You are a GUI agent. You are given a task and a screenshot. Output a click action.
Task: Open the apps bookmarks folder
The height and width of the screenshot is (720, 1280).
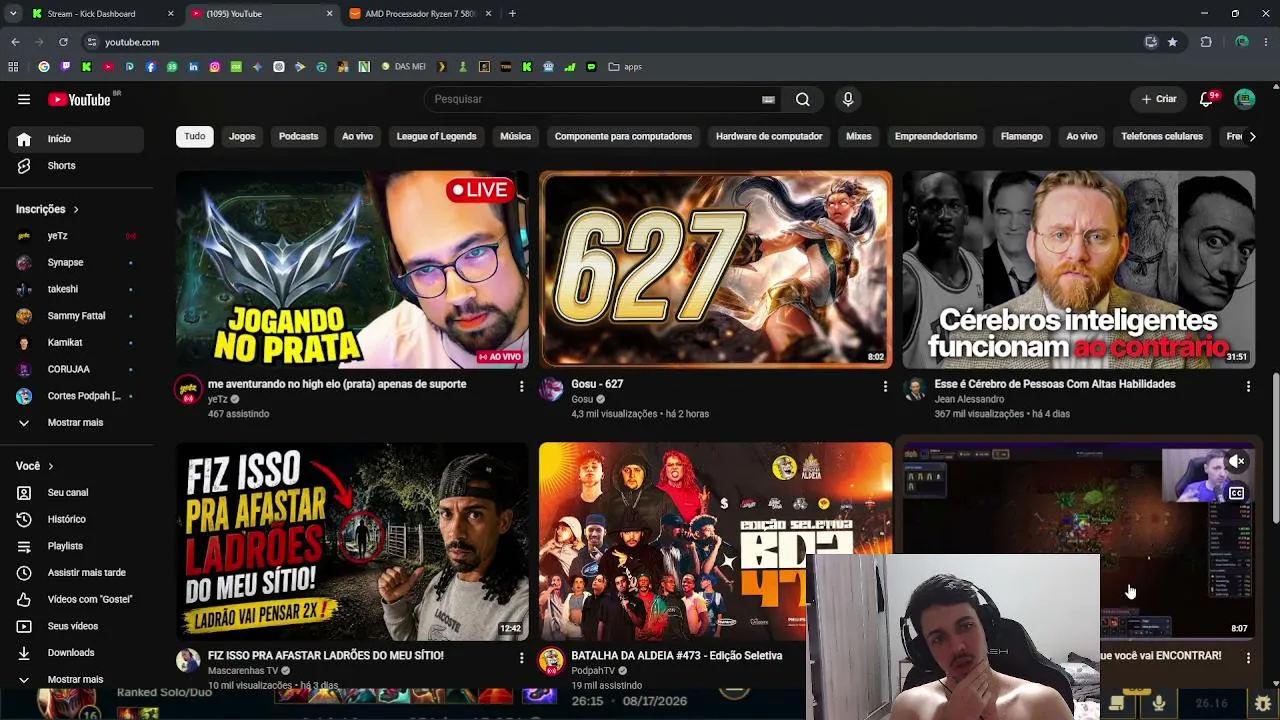point(625,67)
